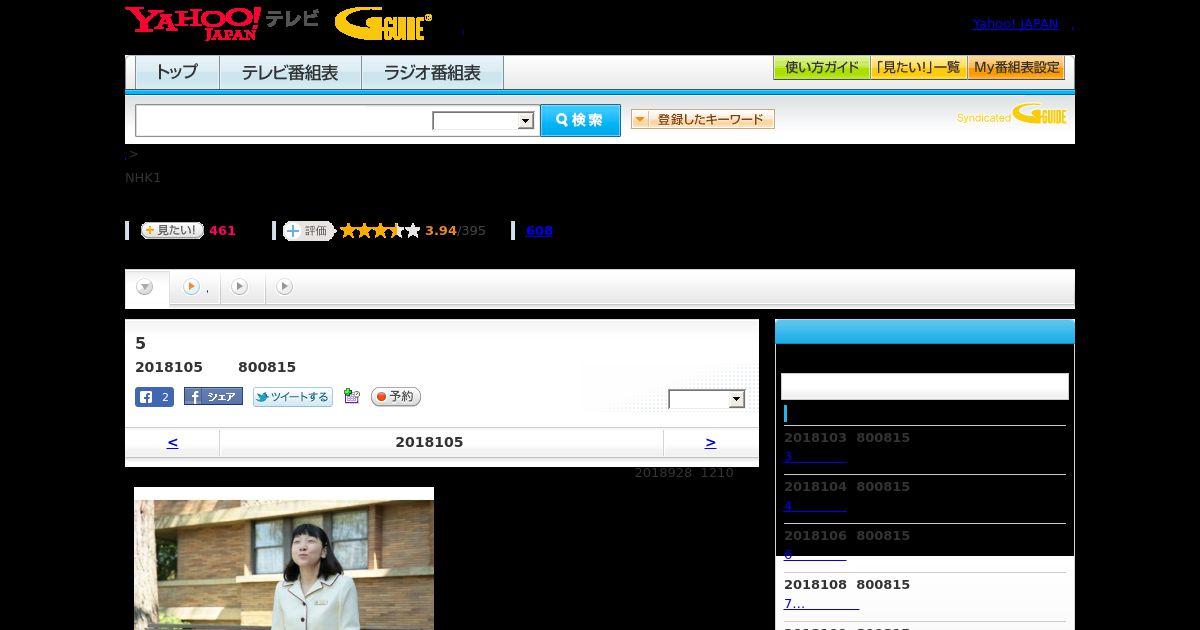Image resolution: width=1200 pixels, height=630 pixels.
Task: Open the search category dropdown
Action: click(x=483, y=121)
